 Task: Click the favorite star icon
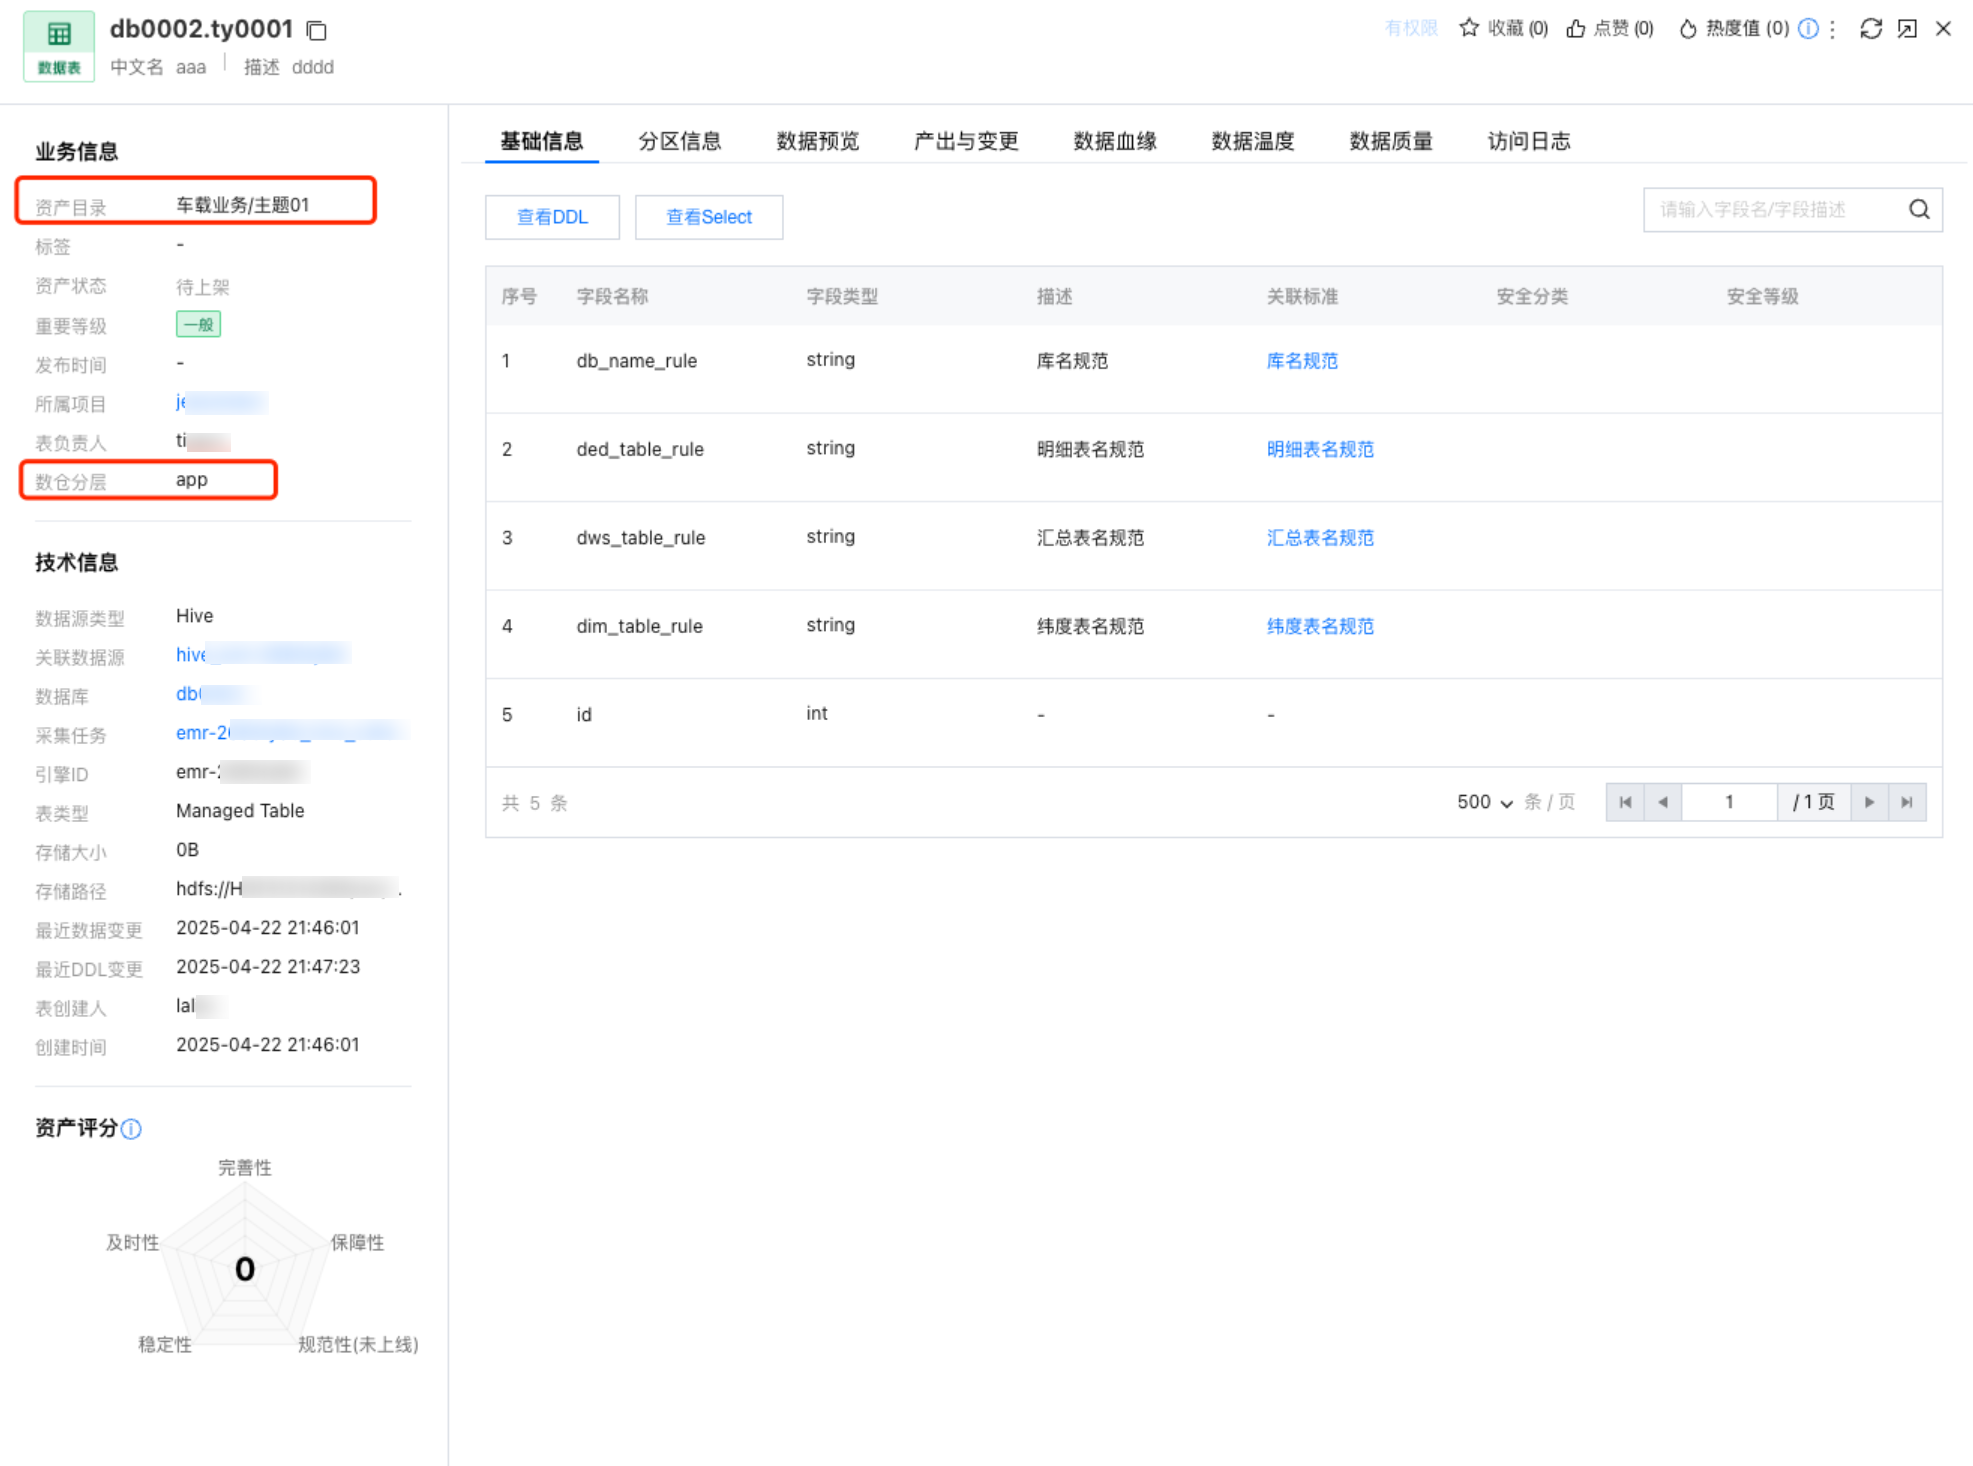click(1468, 28)
